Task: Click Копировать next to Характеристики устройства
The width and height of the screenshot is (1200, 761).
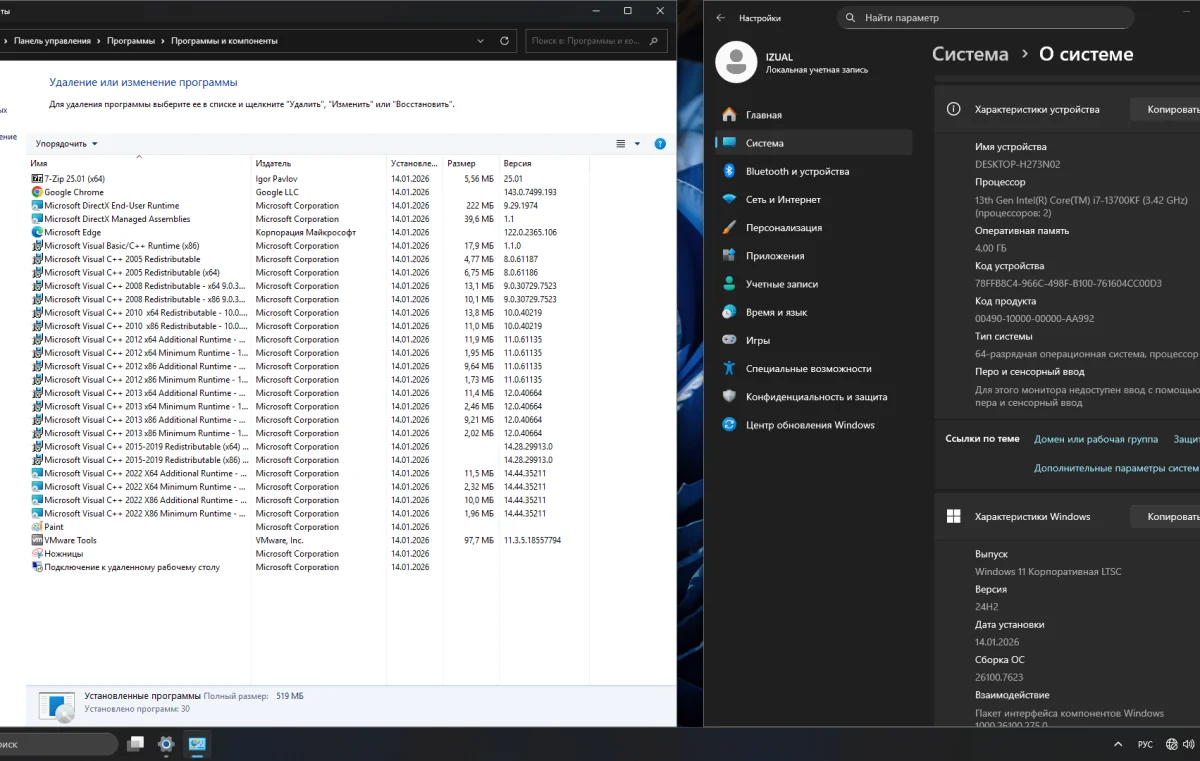Action: click(x=1170, y=110)
